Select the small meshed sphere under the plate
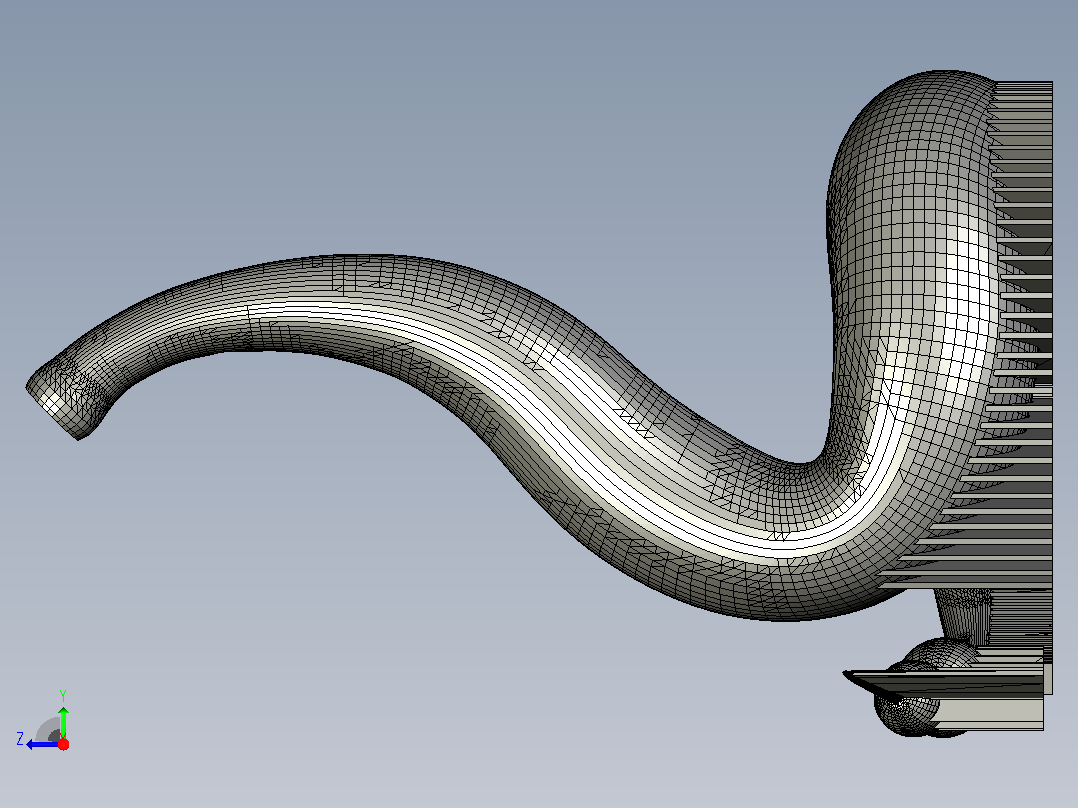The image size is (1078, 808). pyautogui.click(x=906, y=715)
